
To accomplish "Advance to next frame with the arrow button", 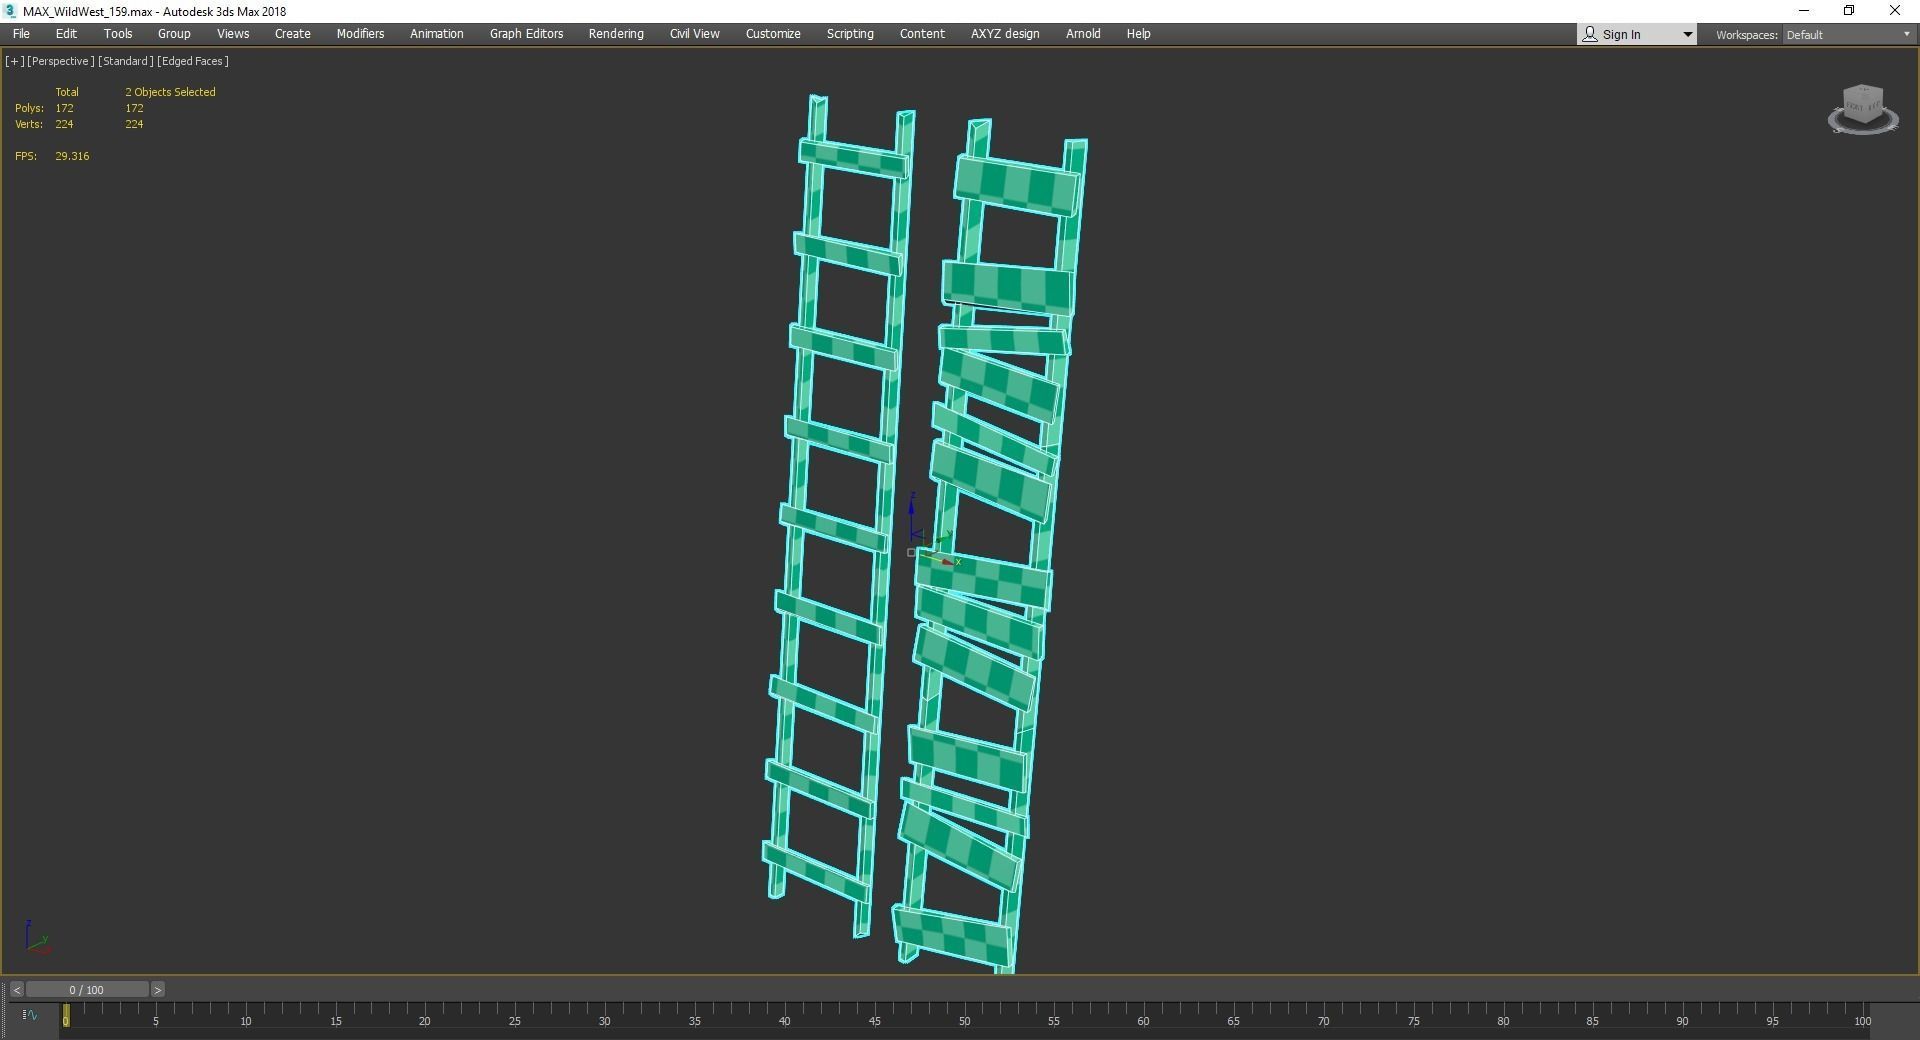I will (x=157, y=989).
